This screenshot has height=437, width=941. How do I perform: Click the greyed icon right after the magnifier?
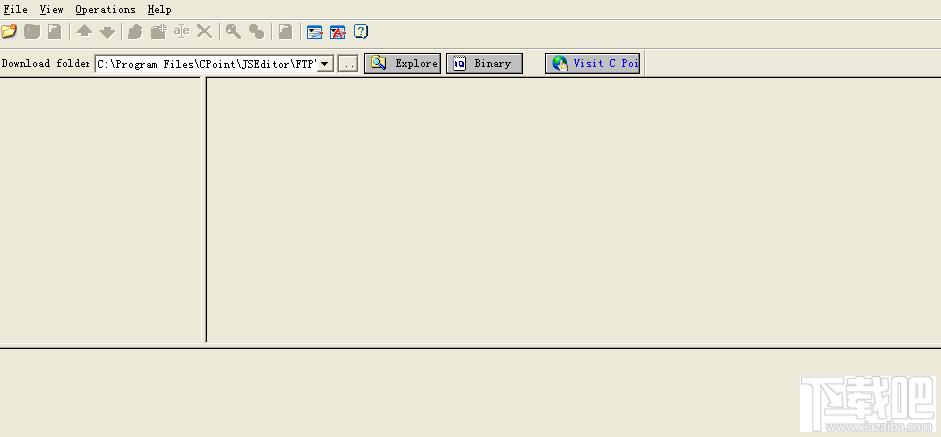pos(256,31)
